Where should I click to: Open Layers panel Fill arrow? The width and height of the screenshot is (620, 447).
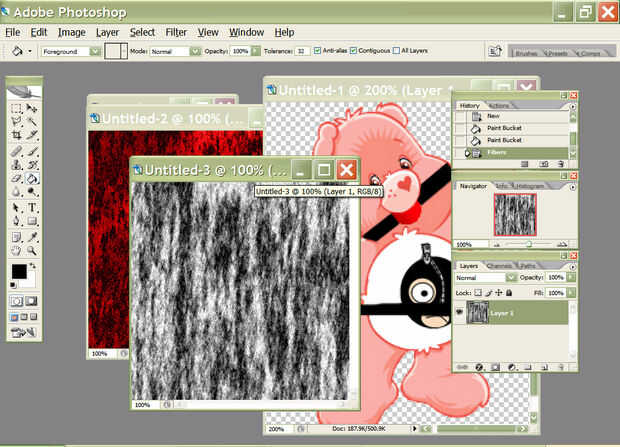point(571,293)
